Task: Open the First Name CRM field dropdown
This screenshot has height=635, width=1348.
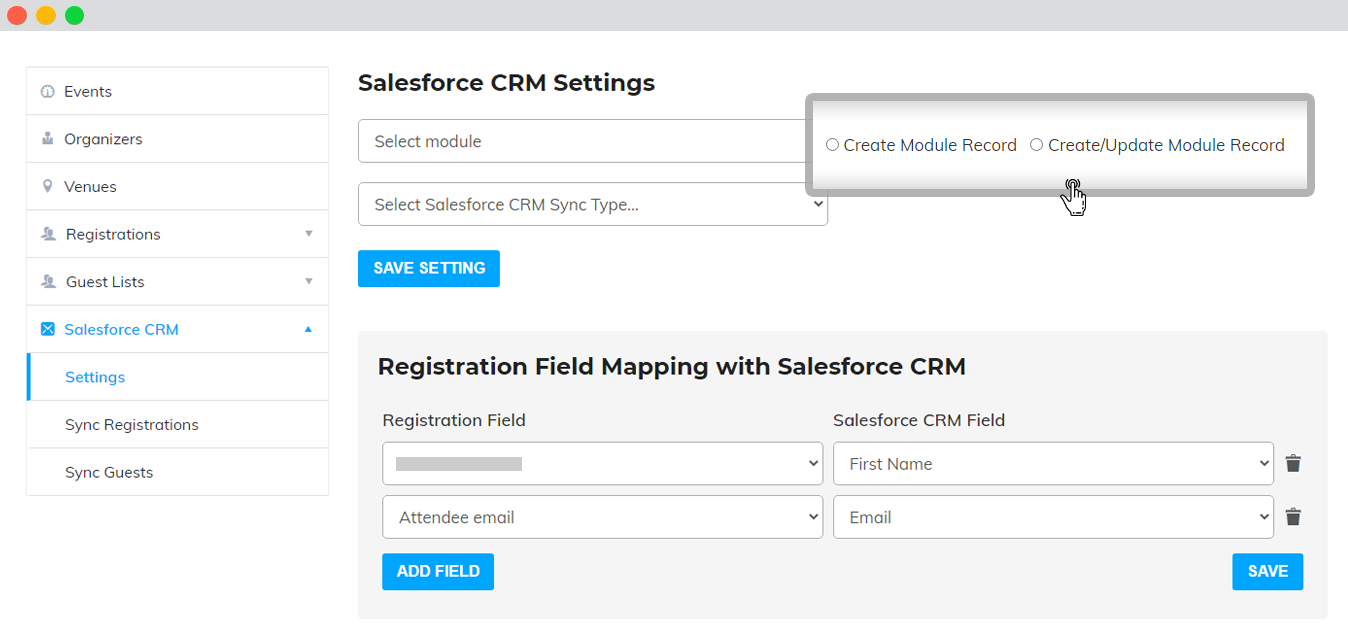Action: pos(1053,464)
